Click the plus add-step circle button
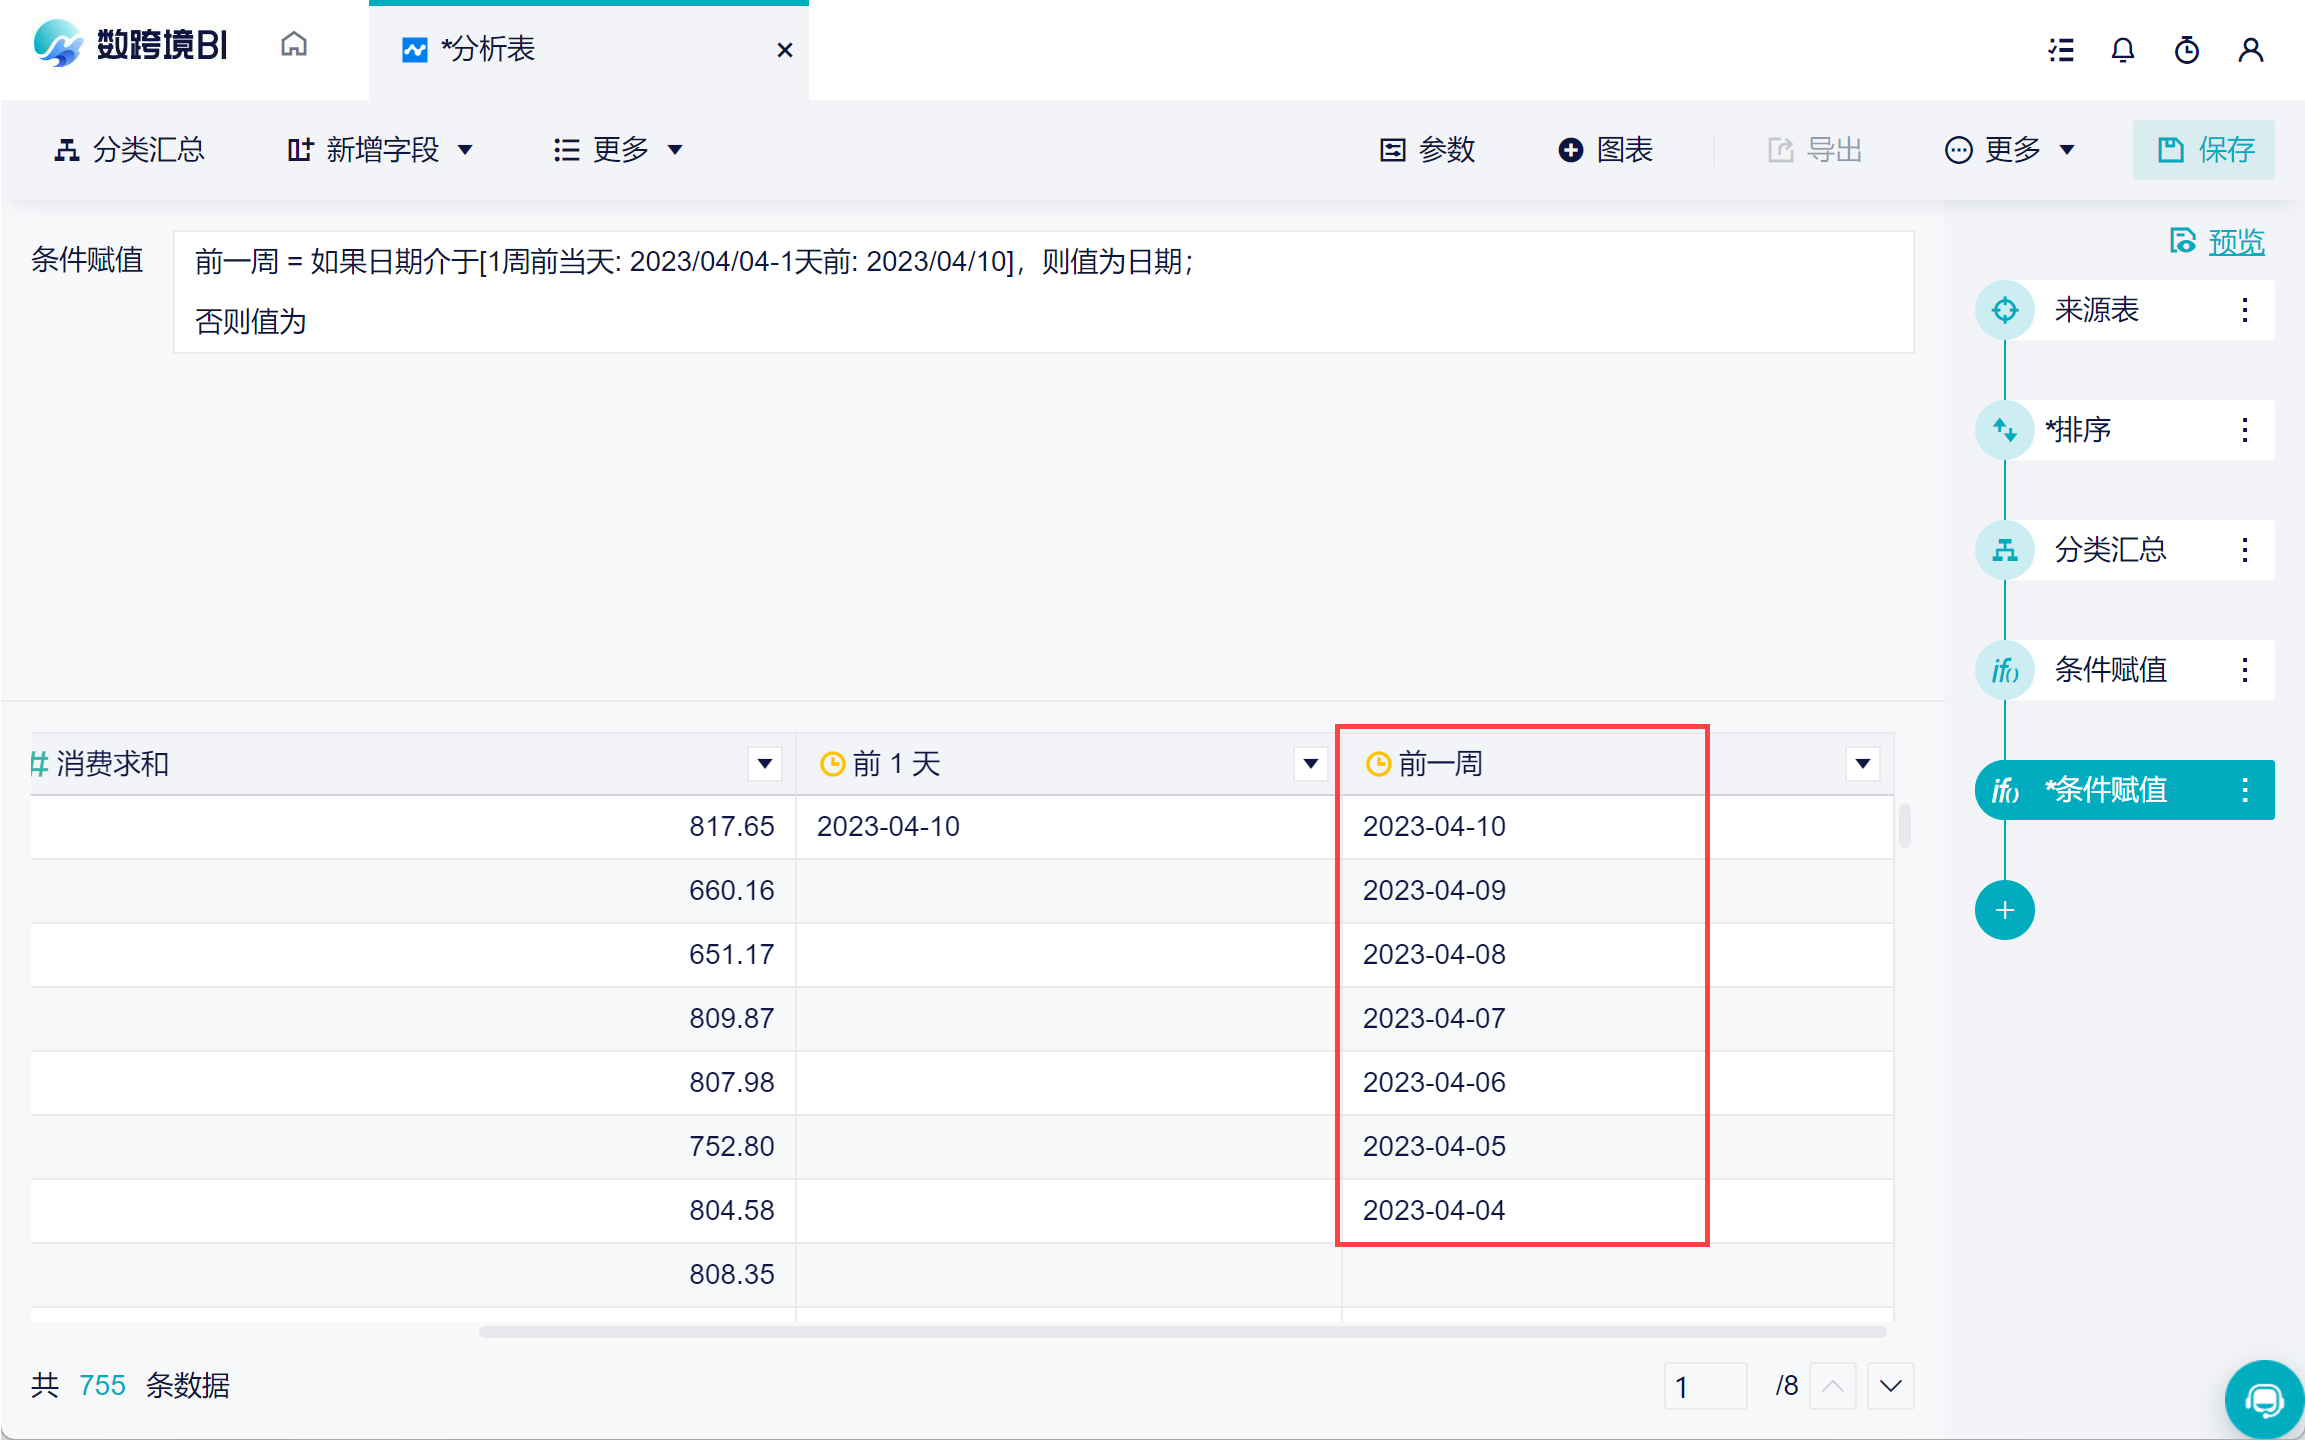 (2004, 910)
